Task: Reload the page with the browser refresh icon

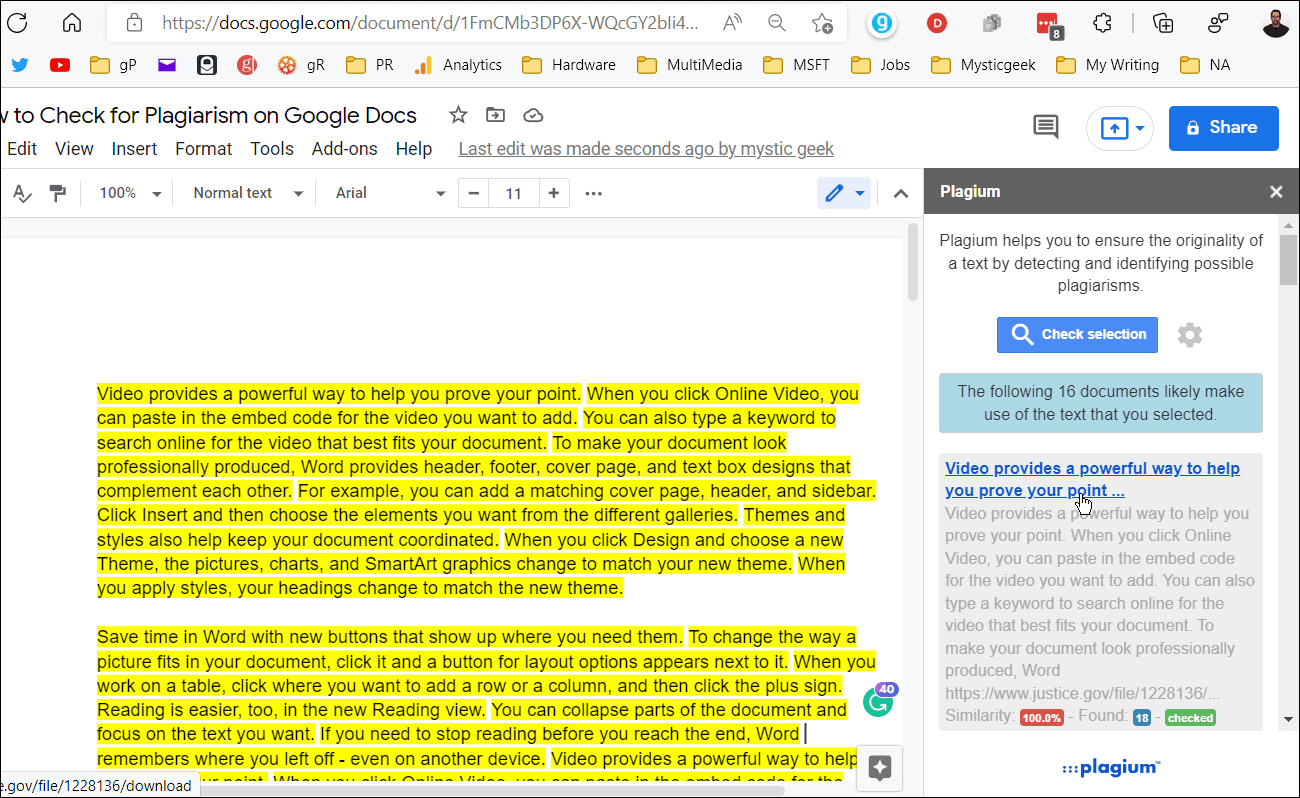Action: point(17,23)
